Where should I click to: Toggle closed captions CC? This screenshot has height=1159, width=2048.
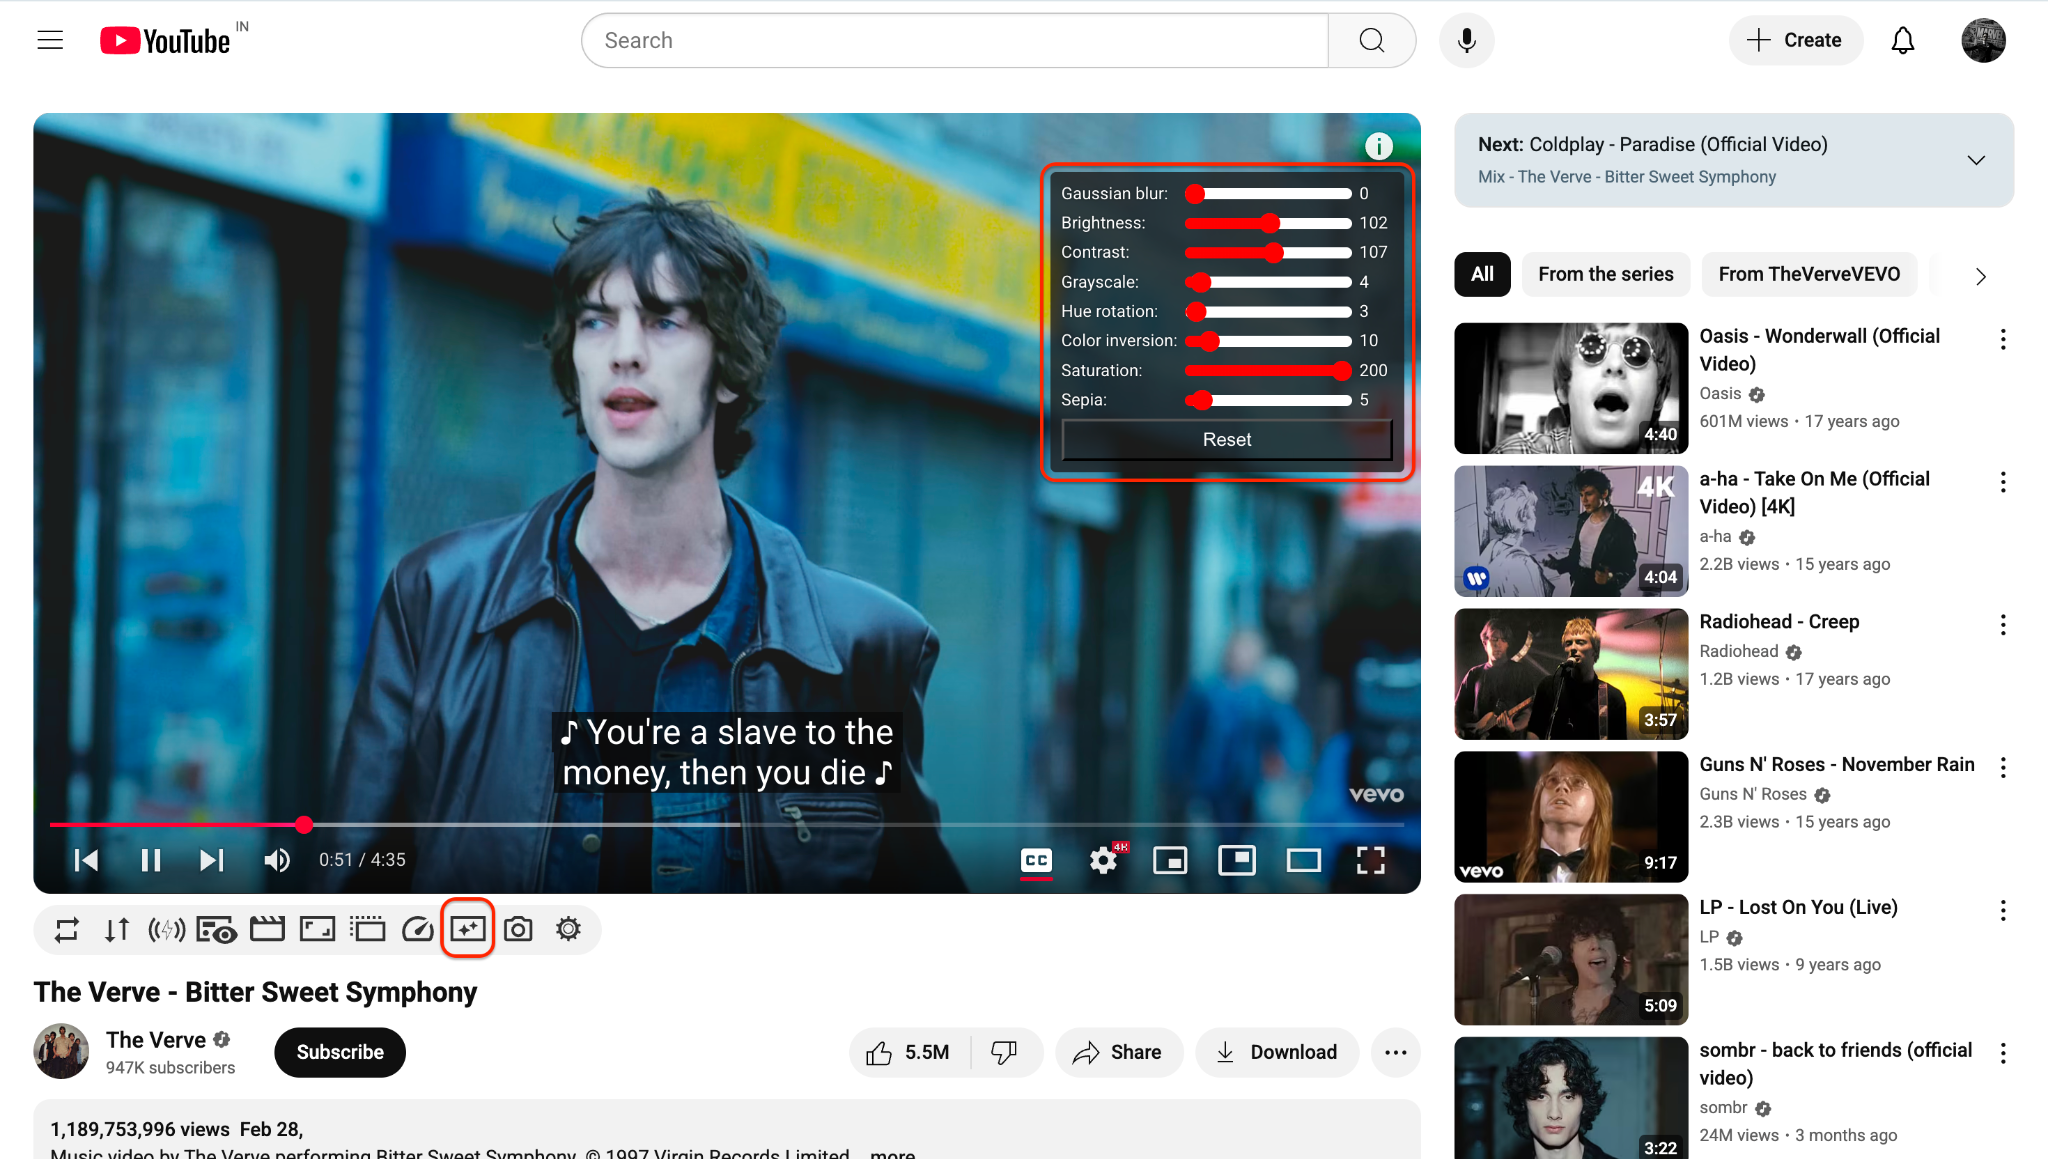coord(1036,860)
